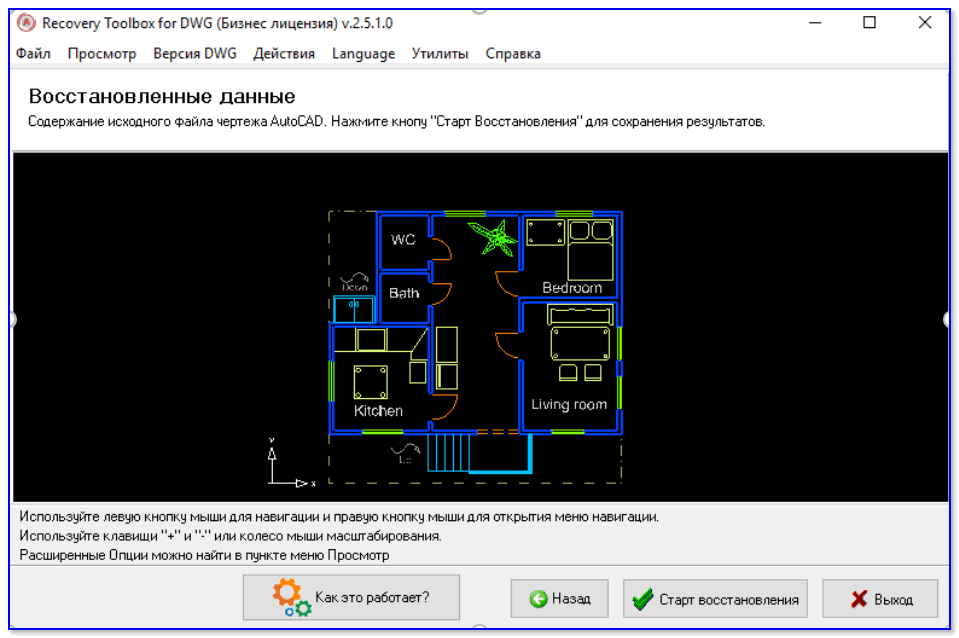Click the cyan cabinet symbol left of Bath
Screen dimensions: 959x638
pyautogui.click(x=354, y=309)
